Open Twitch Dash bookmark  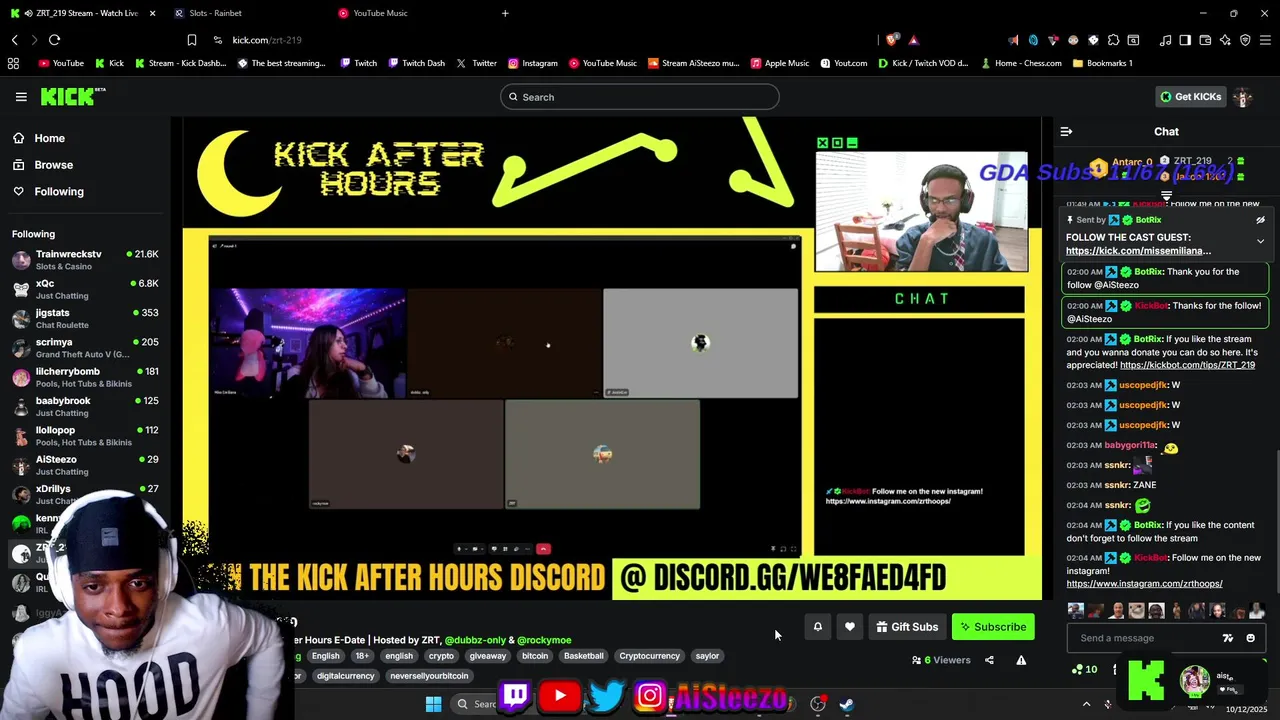(416, 63)
